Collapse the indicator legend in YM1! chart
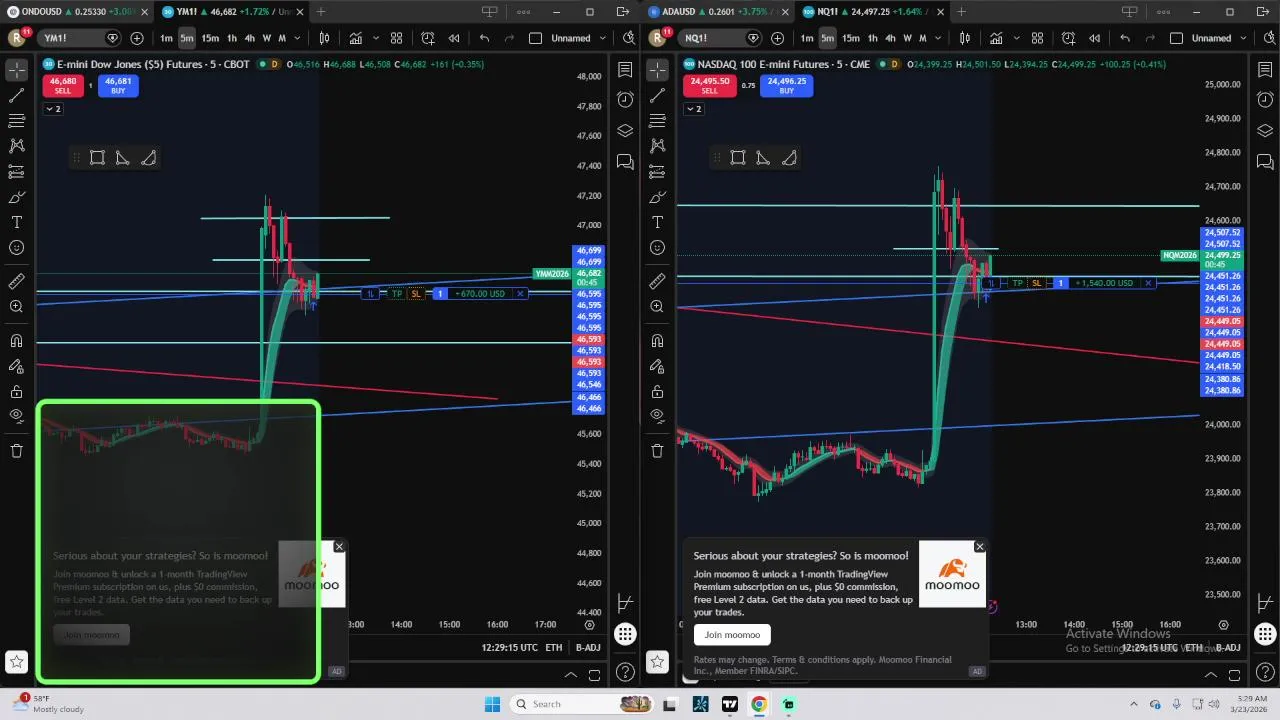Image resolution: width=1280 pixels, height=720 pixels. [53, 109]
